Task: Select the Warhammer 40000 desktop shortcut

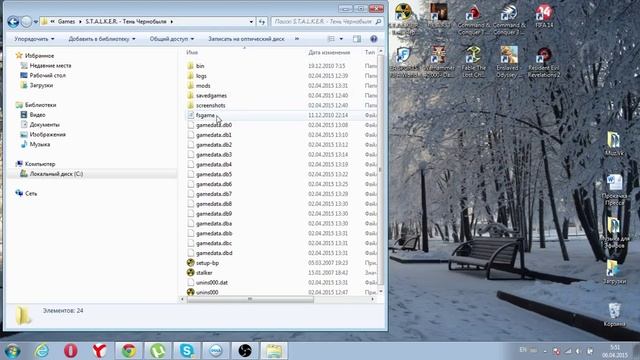Action: tap(439, 62)
